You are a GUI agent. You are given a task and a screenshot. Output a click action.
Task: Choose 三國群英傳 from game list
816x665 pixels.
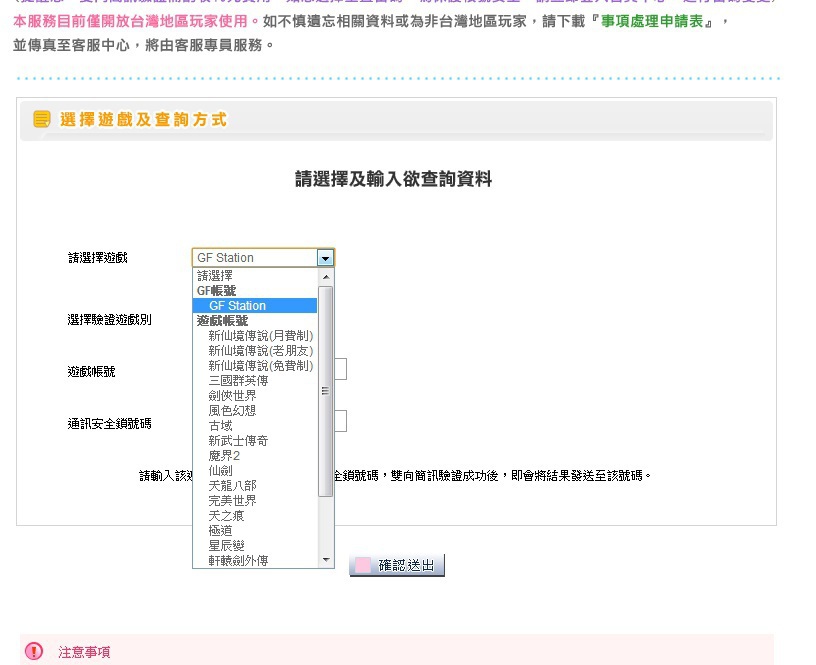tap(255, 381)
